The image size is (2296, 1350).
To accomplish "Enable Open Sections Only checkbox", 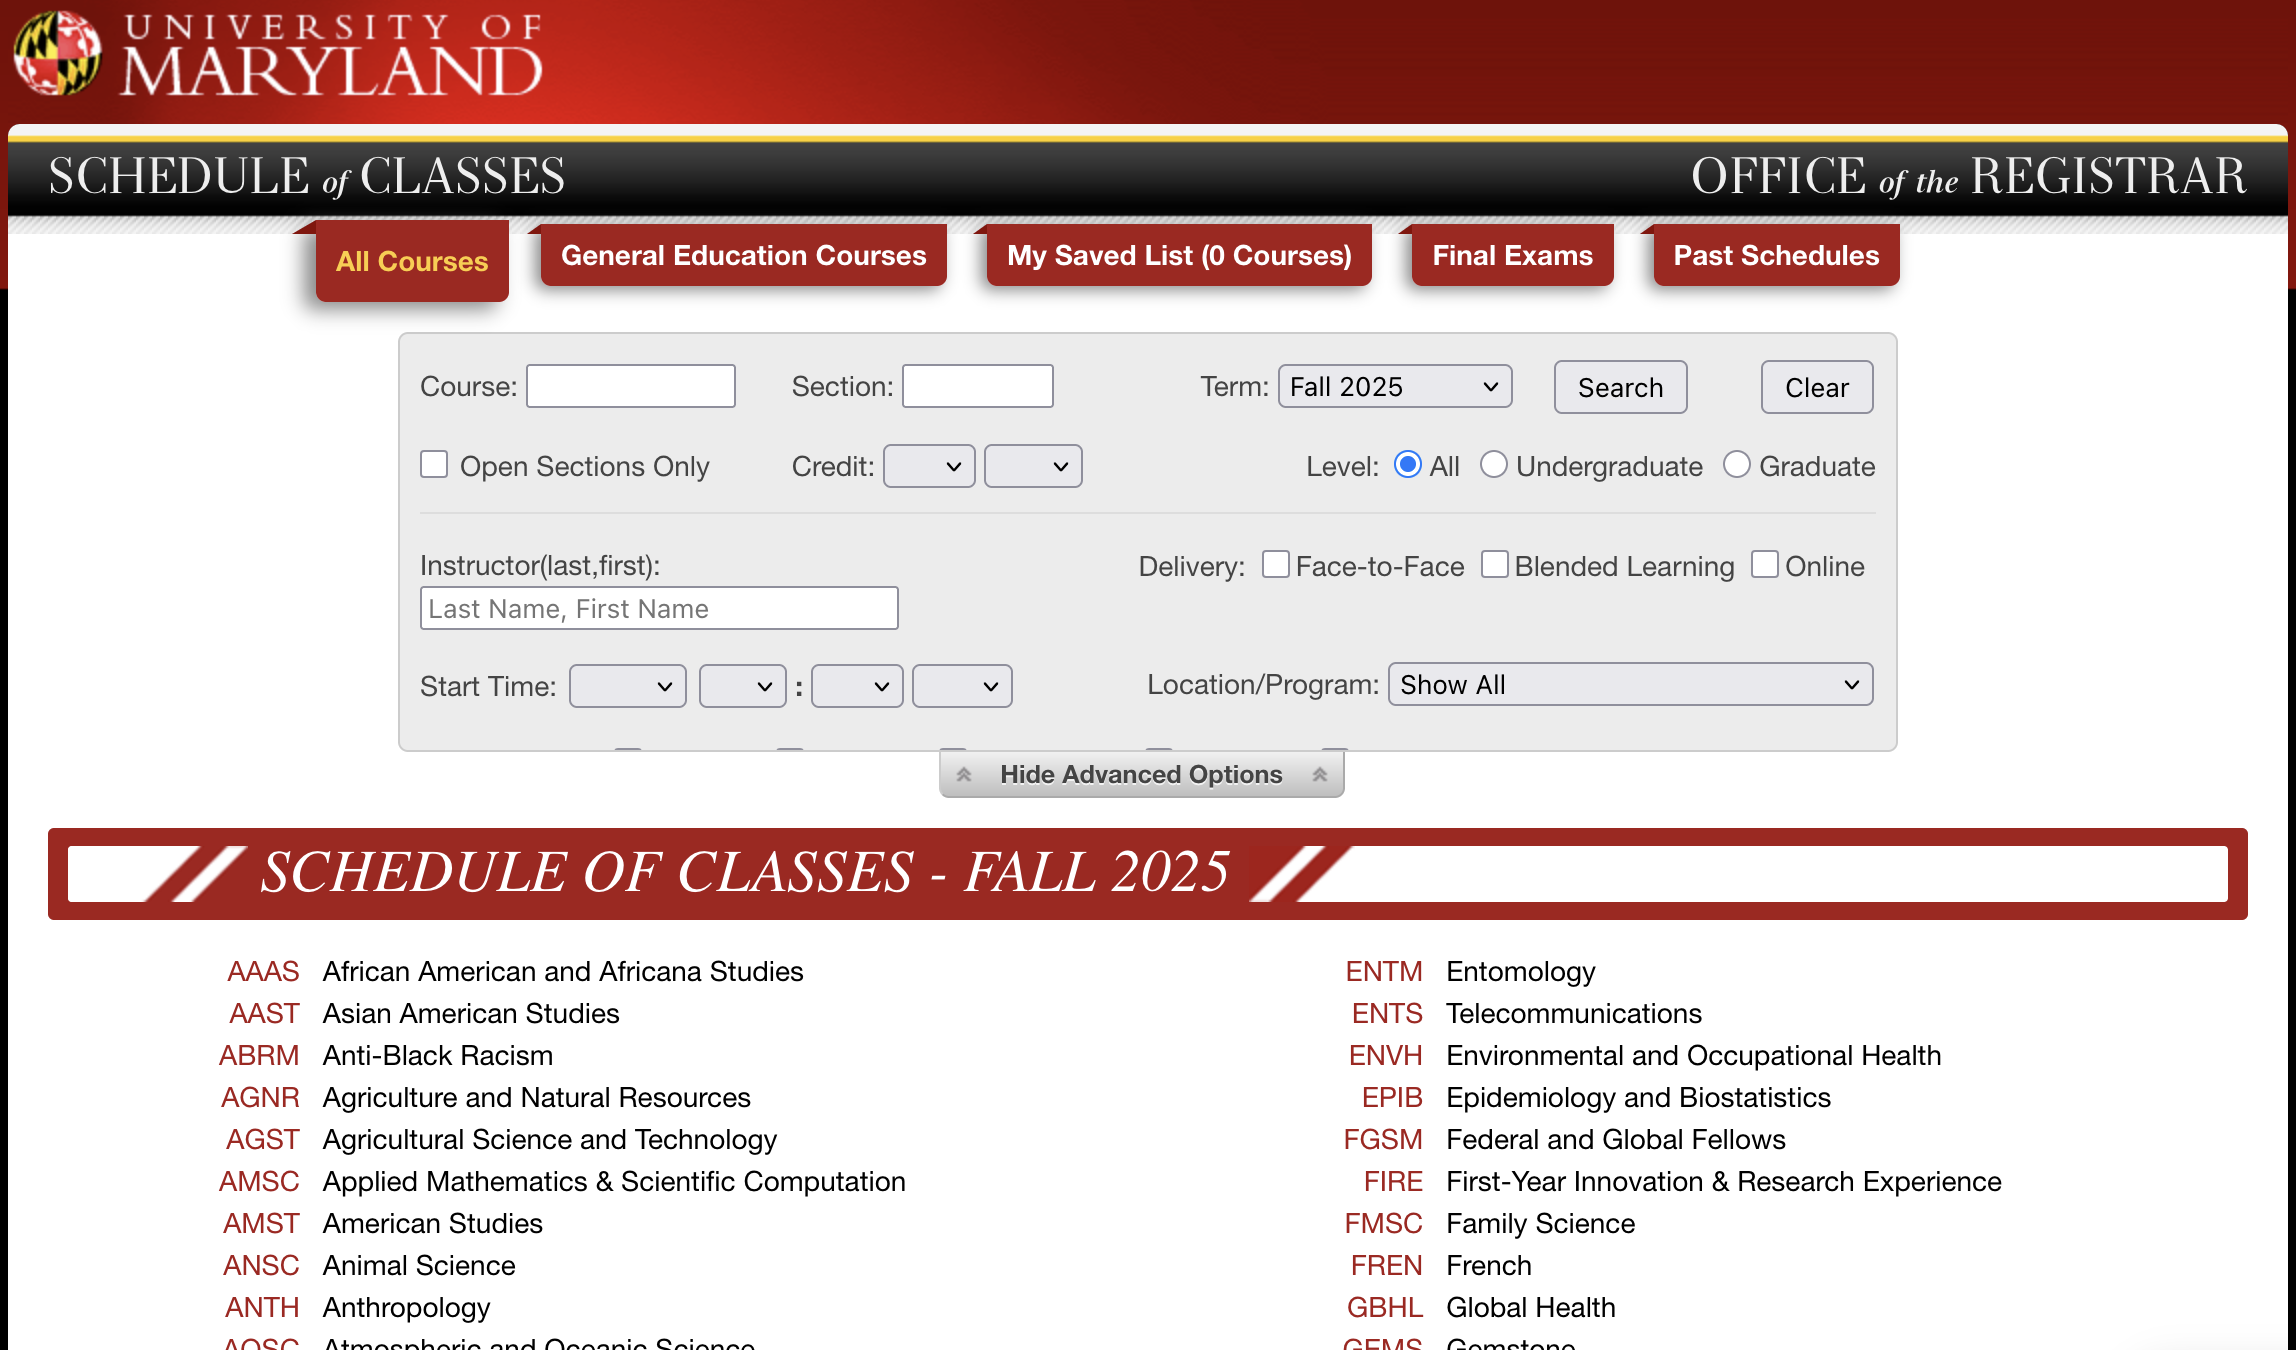I will [x=434, y=465].
